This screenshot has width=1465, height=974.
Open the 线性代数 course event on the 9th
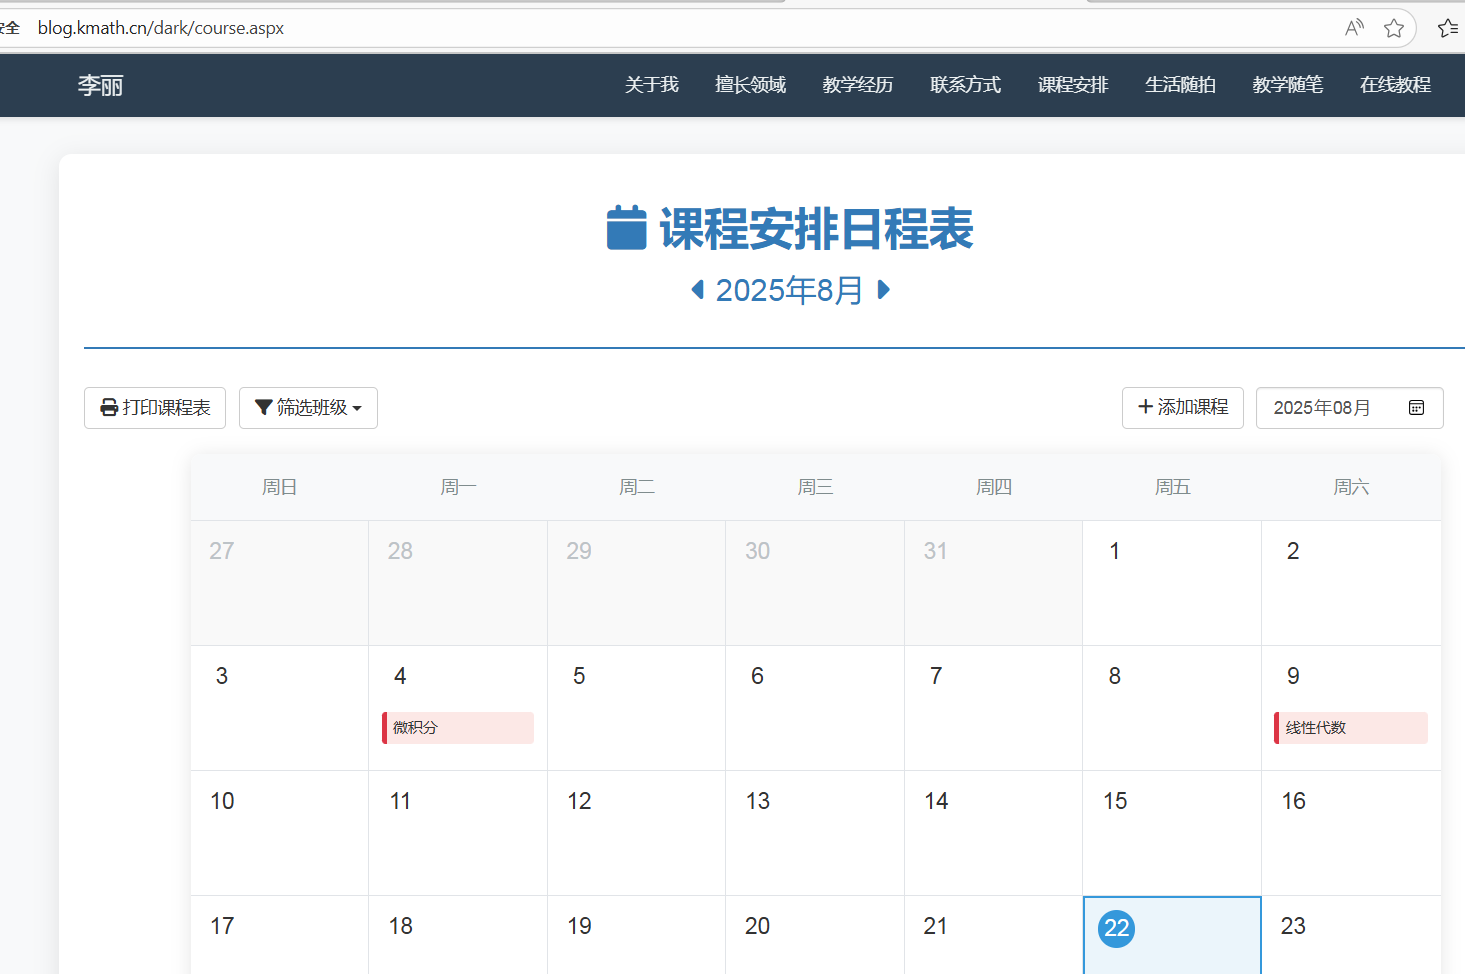[1350, 728]
